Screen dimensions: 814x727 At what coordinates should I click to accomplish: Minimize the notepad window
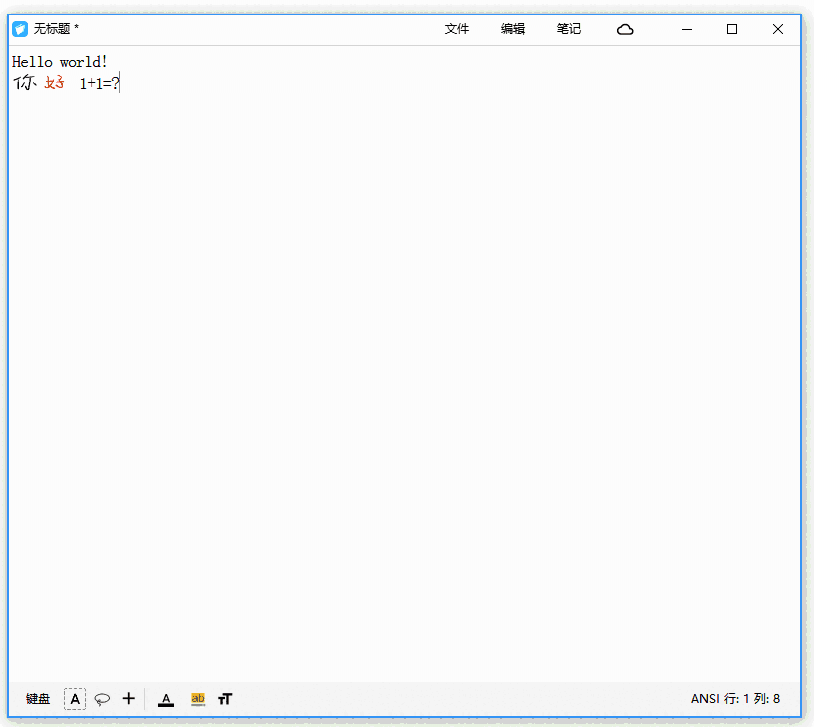tap(687, 29)
